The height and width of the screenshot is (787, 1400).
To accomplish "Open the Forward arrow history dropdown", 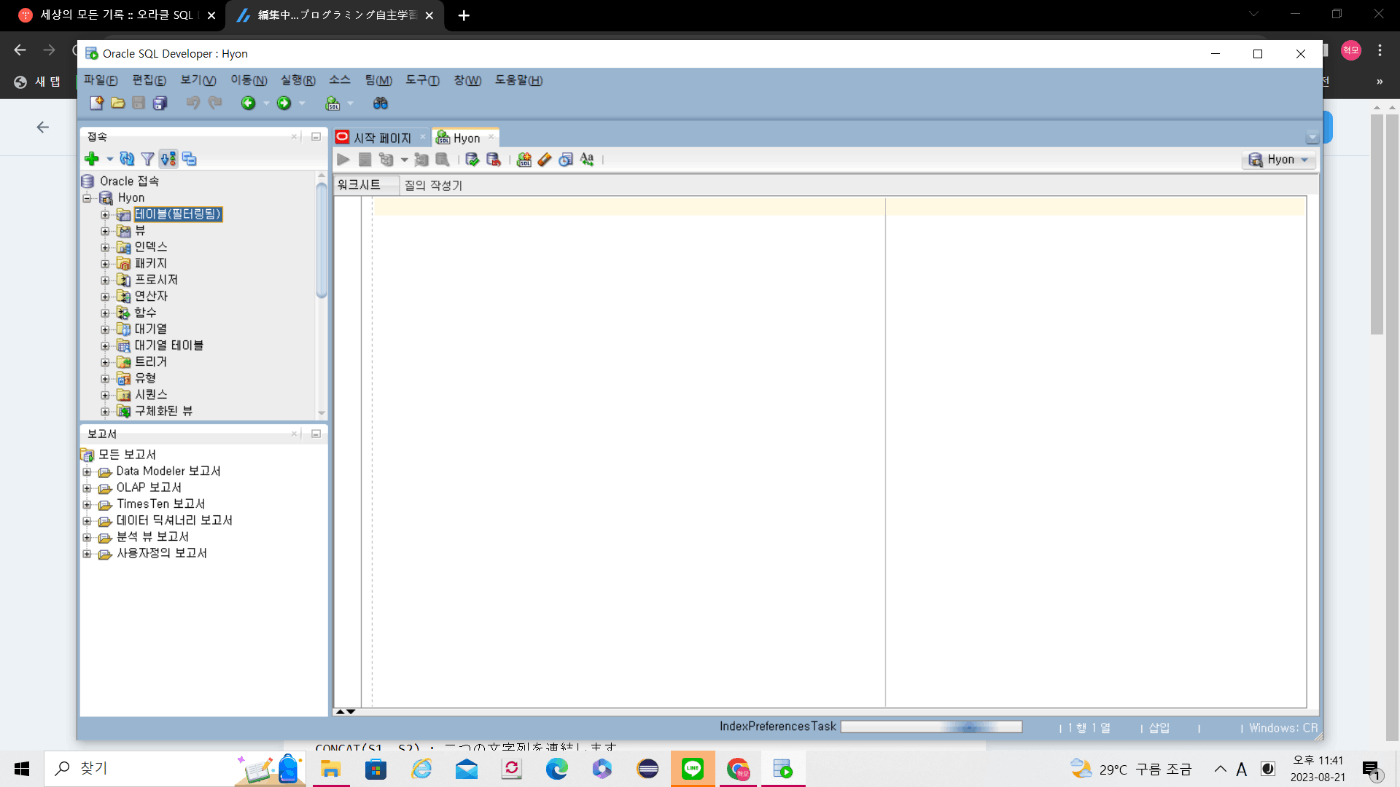I will click(x=302, y=103).
